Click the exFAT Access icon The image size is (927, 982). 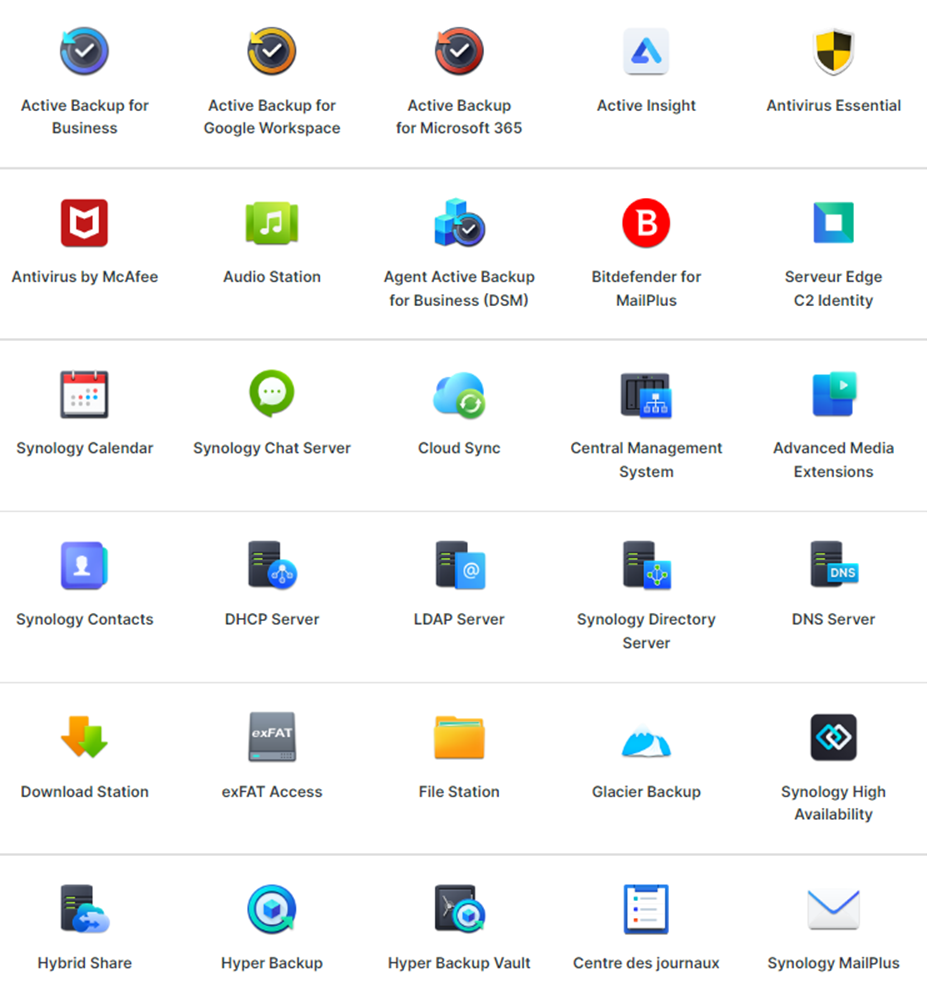272,736
